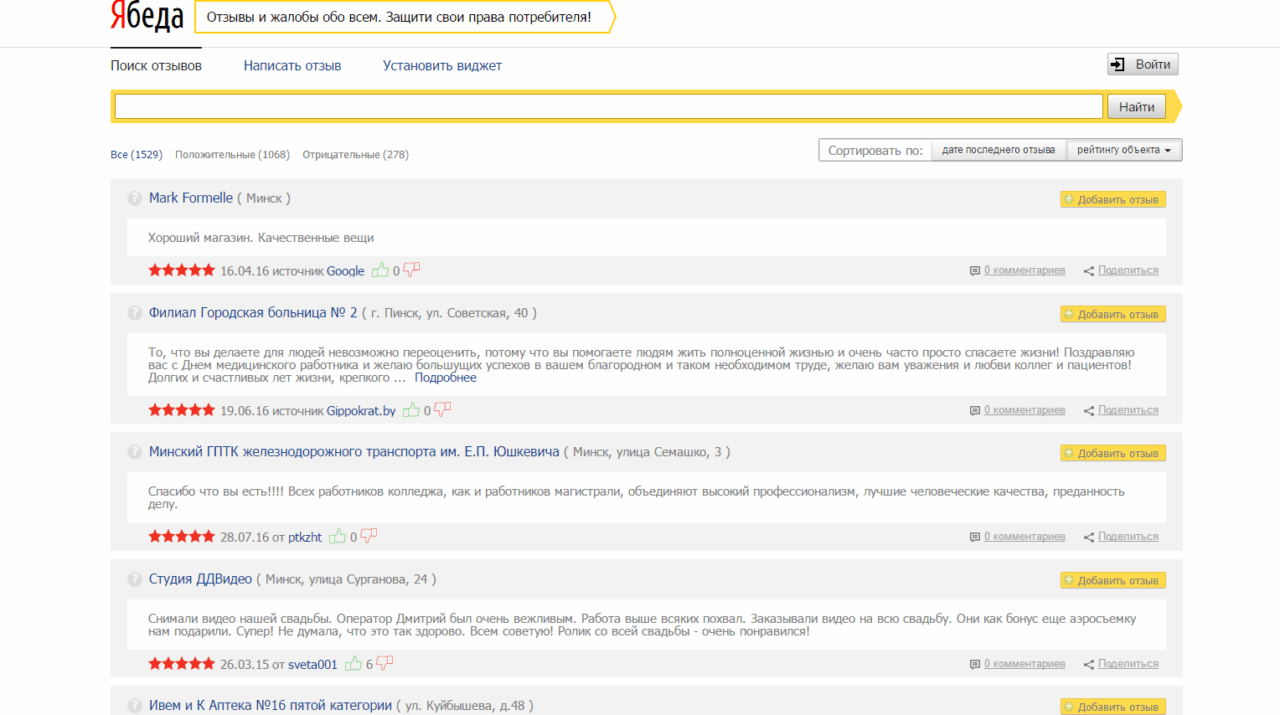Click the Ябеда logo

(x=147, y=17)
